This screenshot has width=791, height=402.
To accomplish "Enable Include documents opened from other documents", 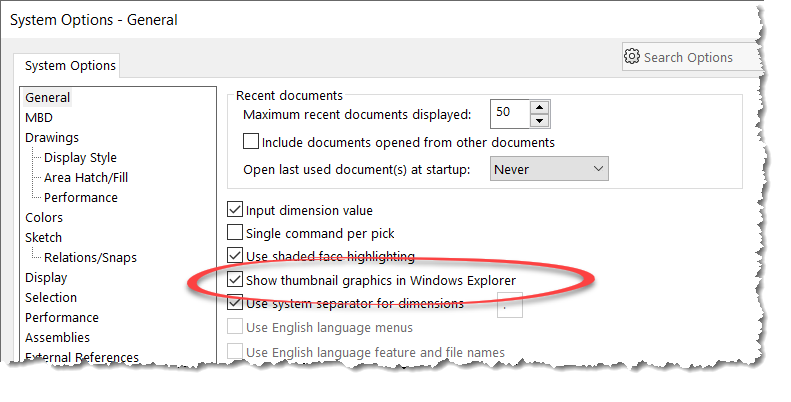I will pyautogui.click(x=251, y=142).
